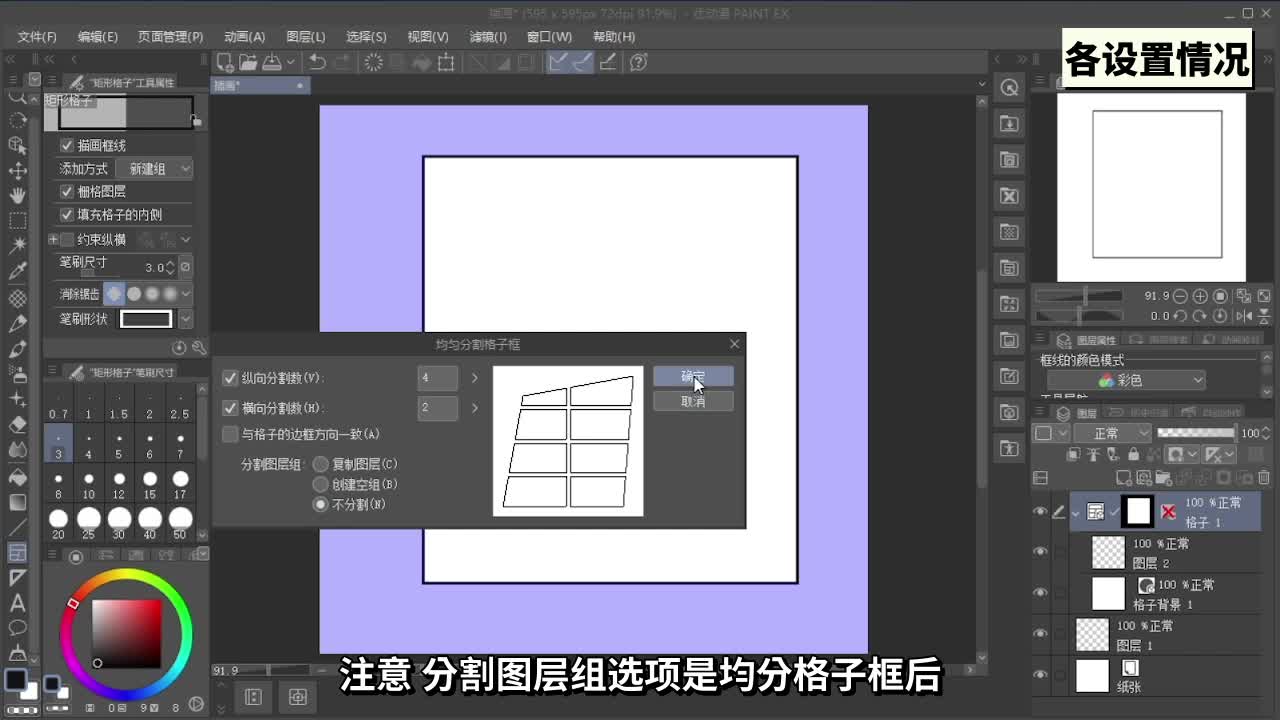Select the Hand pan tool

[17, 195]
